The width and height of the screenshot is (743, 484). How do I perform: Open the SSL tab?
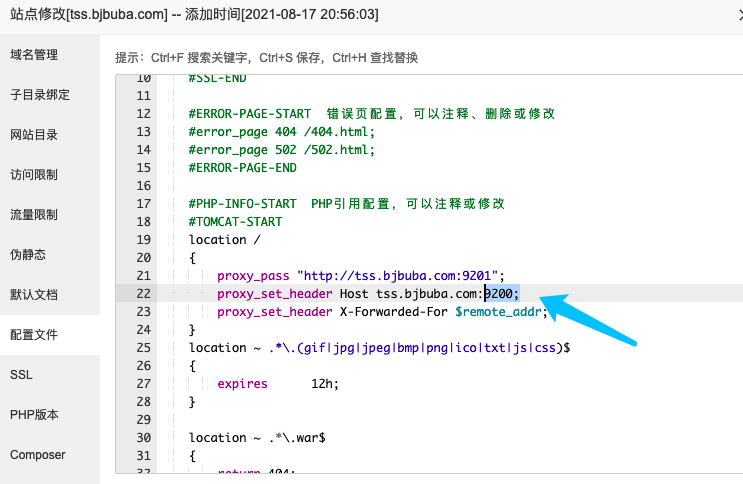[22, 374]
